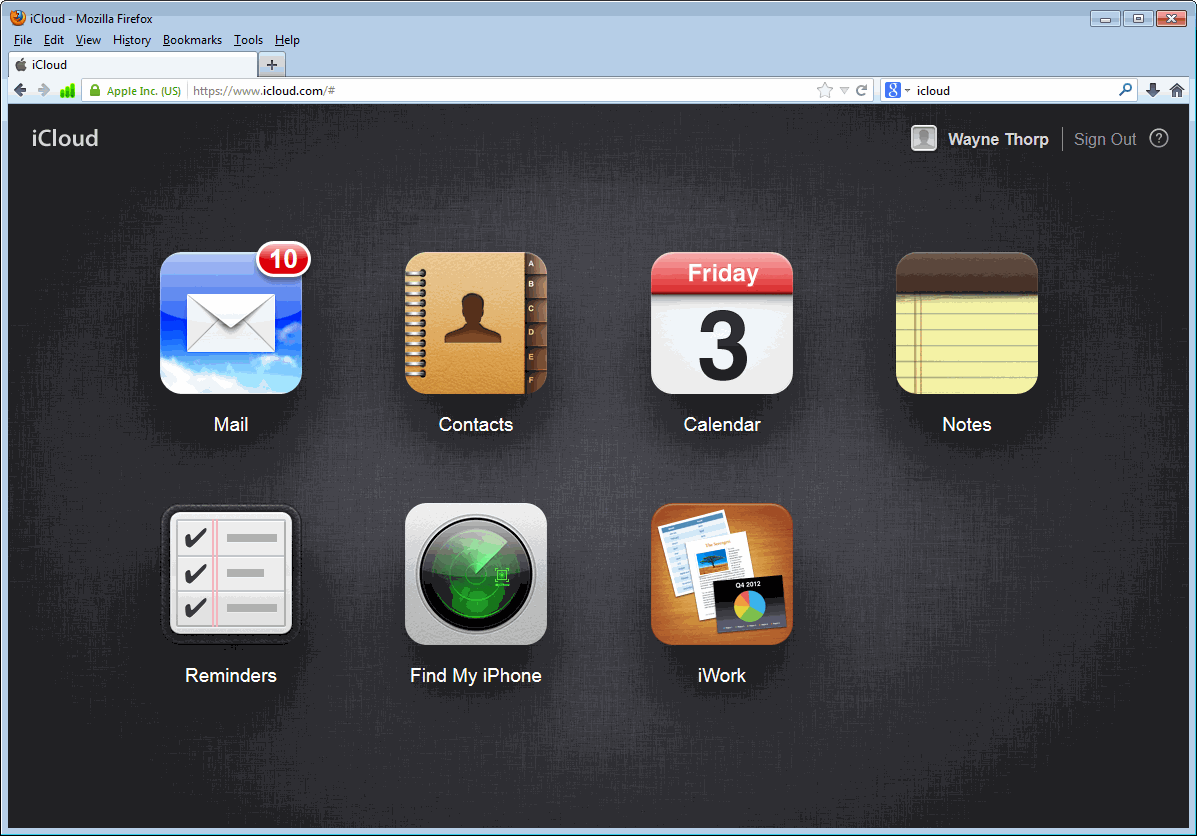Open the iCloud help question mark icon

pos(1159,138)
